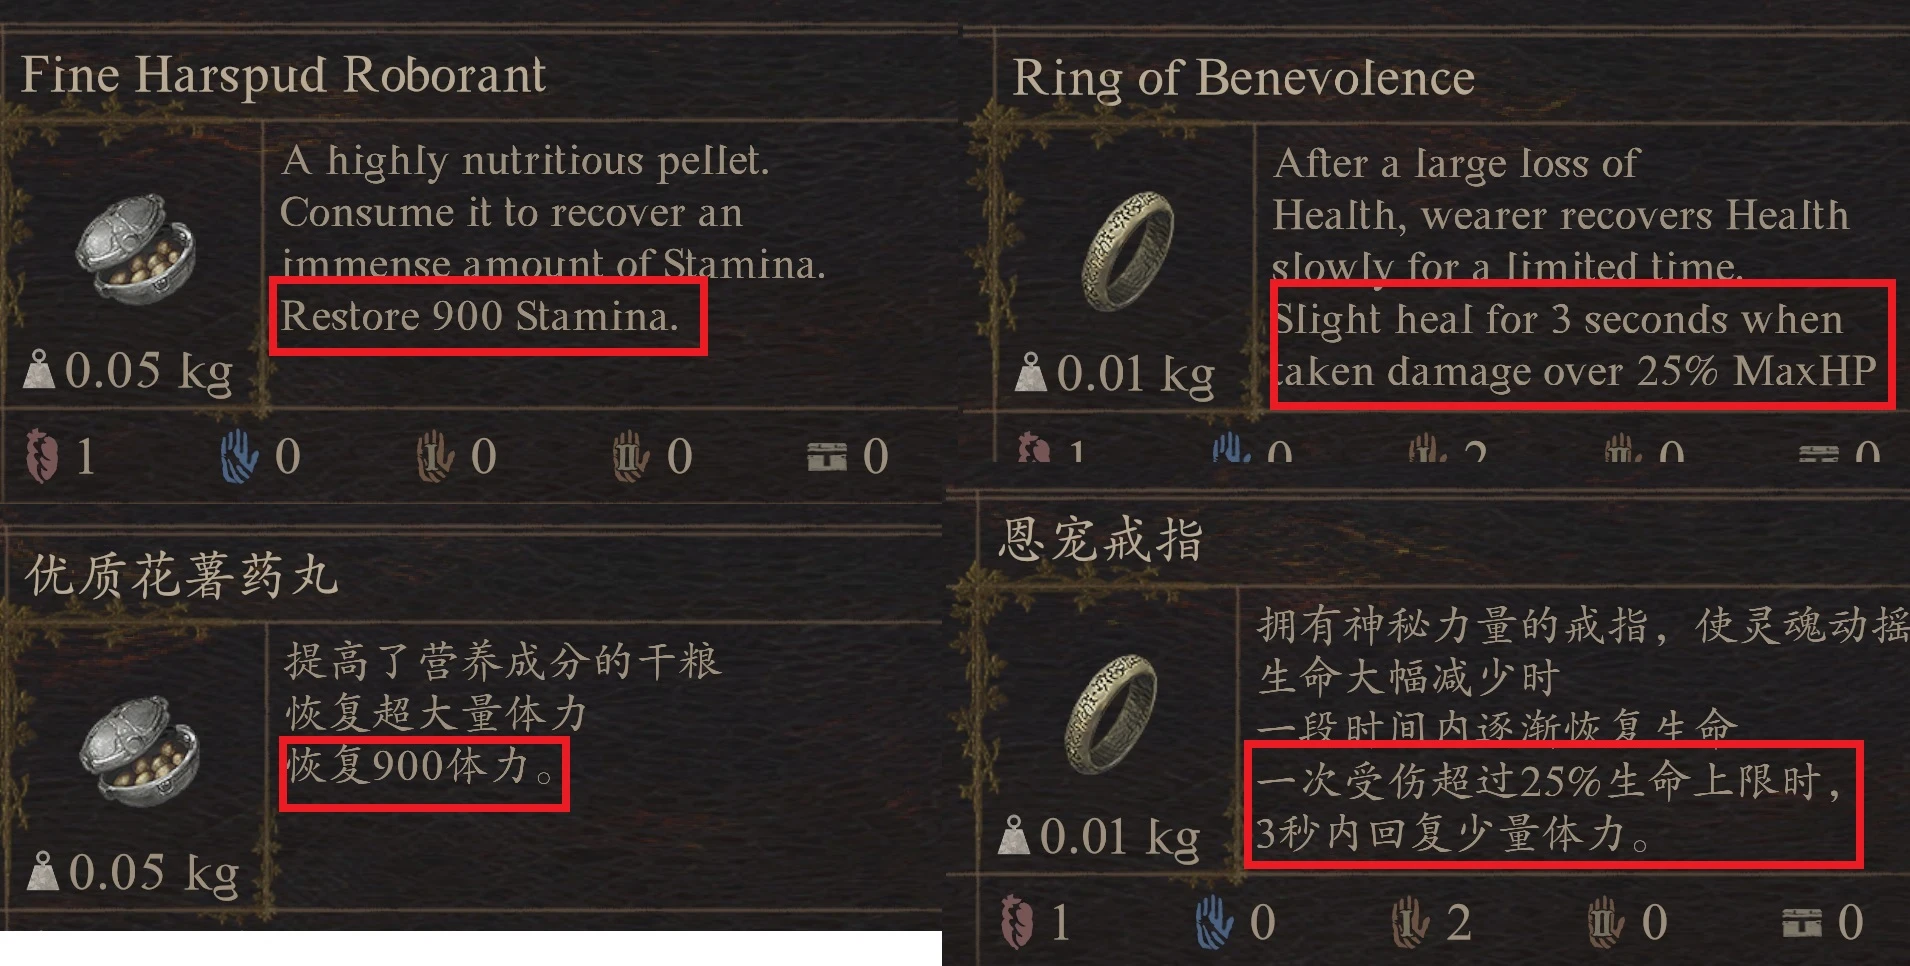Click the Fine Harspud Roborant item thumbnail
1910x966 pixels.
click(136, 248)
